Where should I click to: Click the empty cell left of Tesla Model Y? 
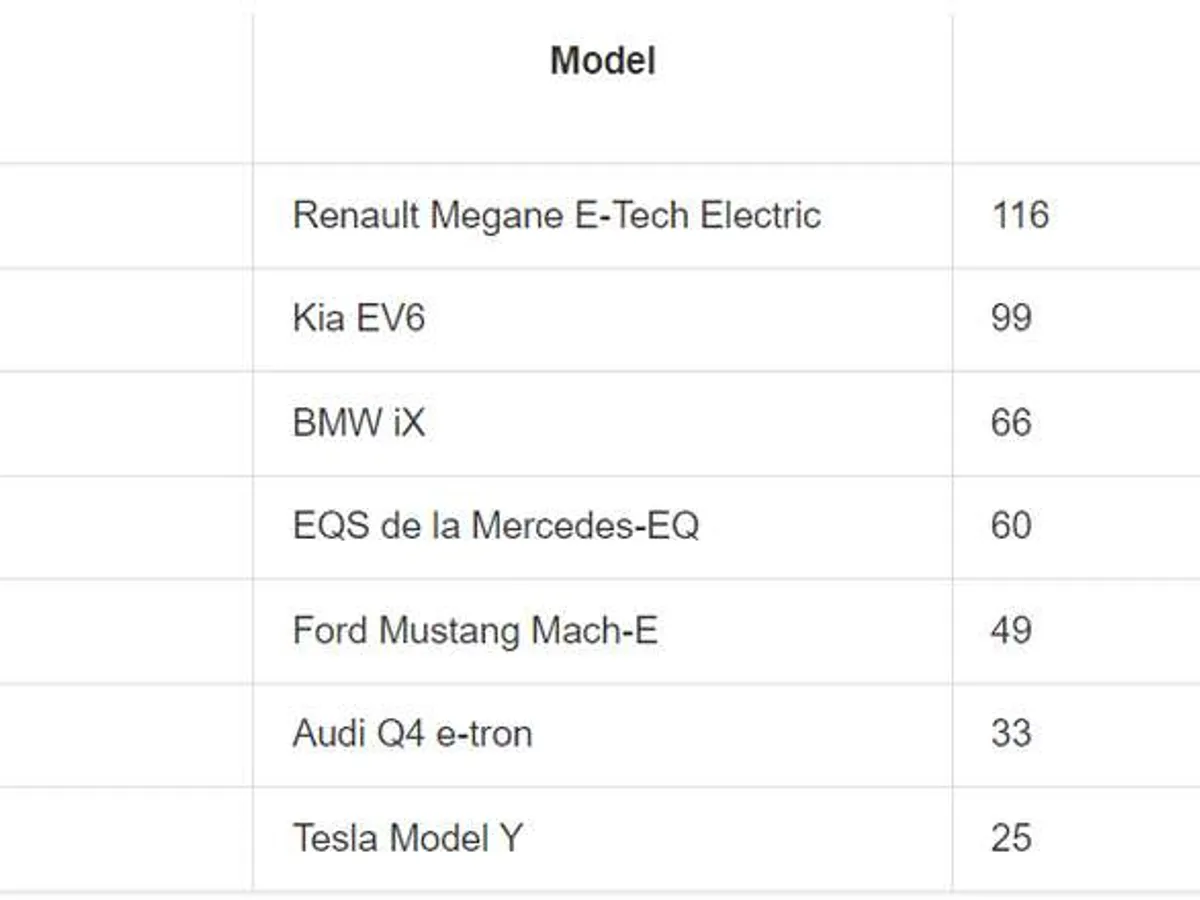[125, 838]
